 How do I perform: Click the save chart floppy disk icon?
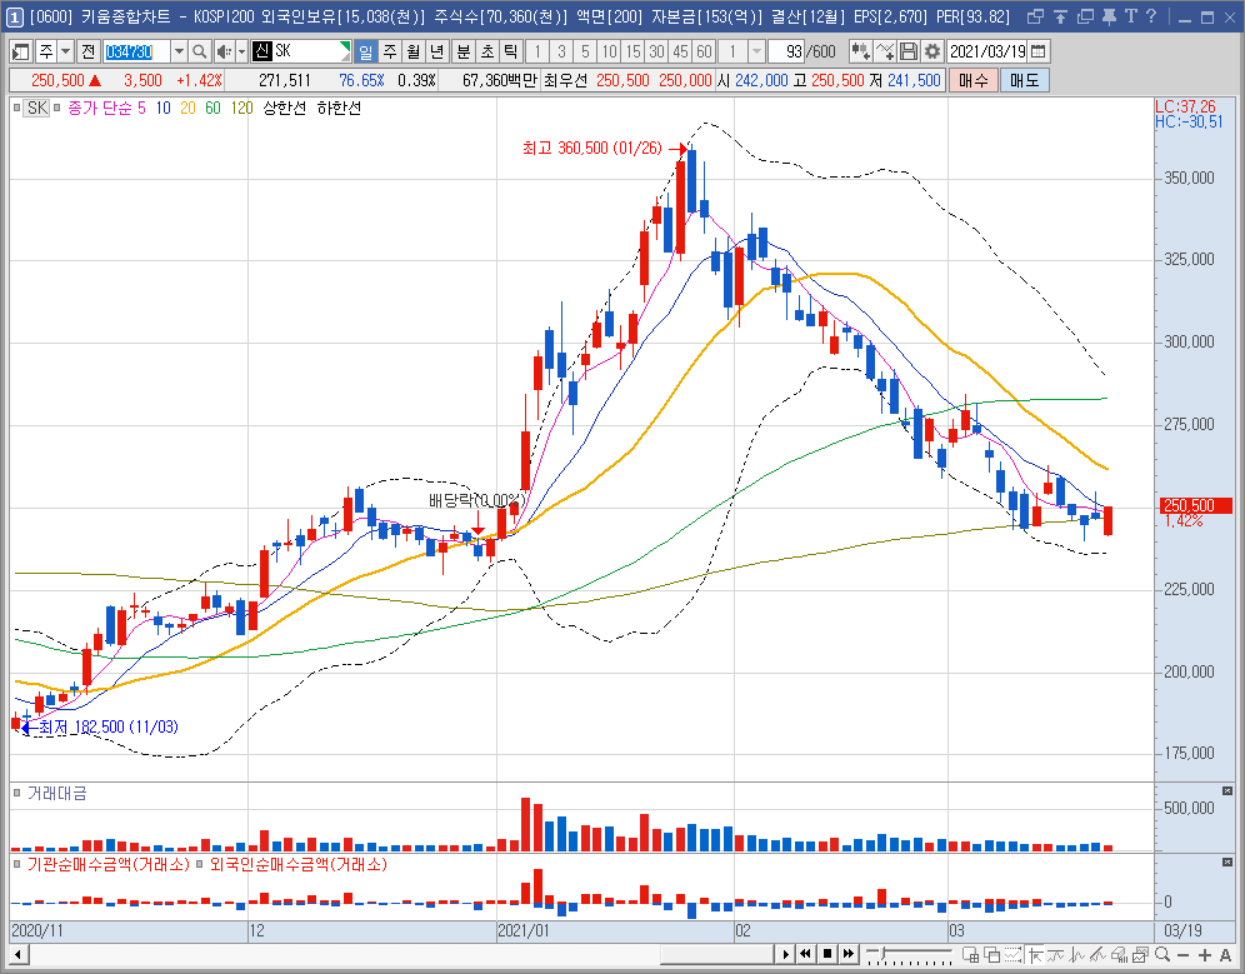(x=908, y=51)
